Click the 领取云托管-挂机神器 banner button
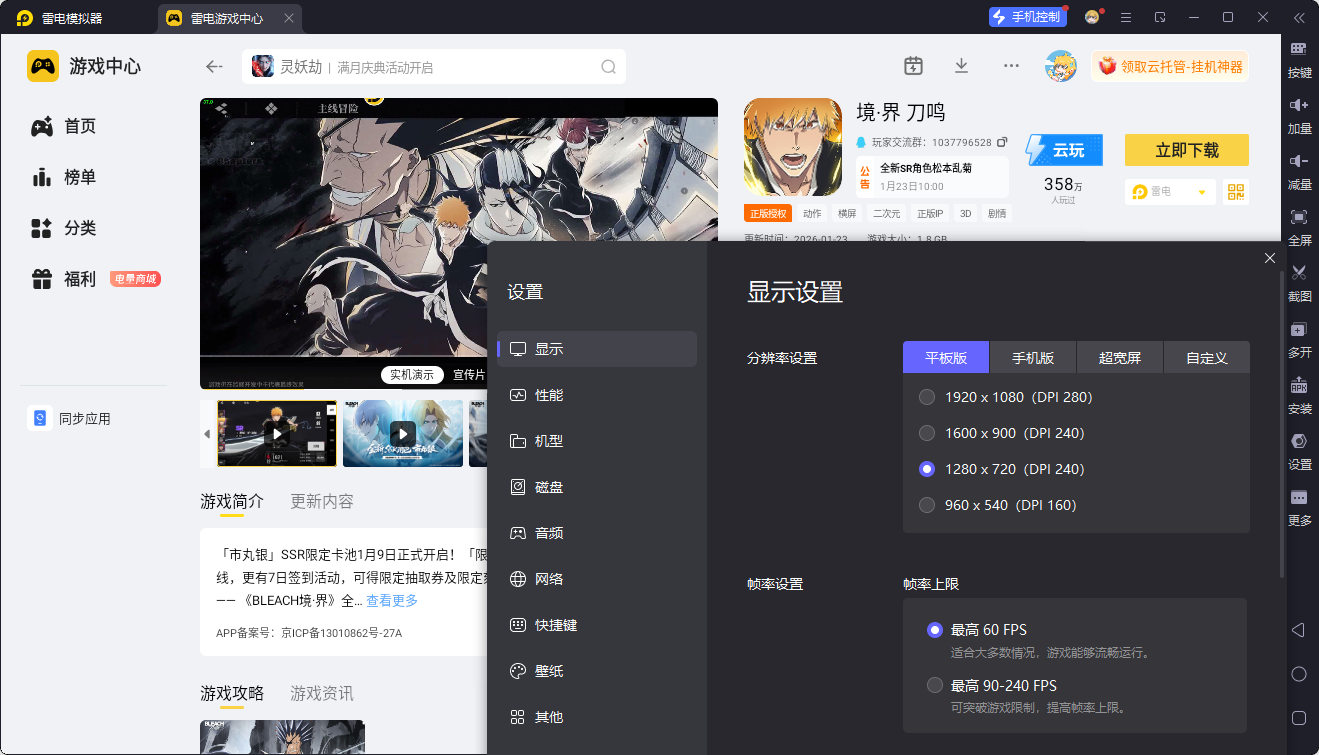1319x755 pixels. pyautogui.click(x=1170, y=67)
